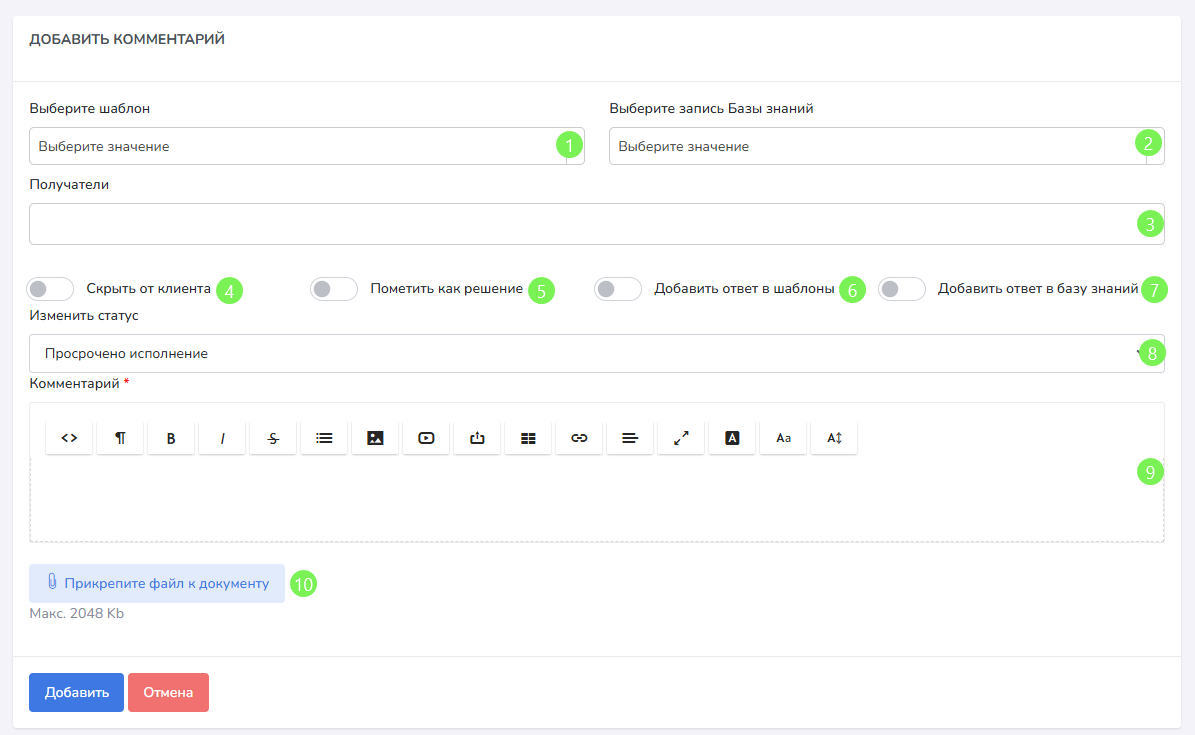
Task: Insert a table in the comment
Action: coord(528,438)
